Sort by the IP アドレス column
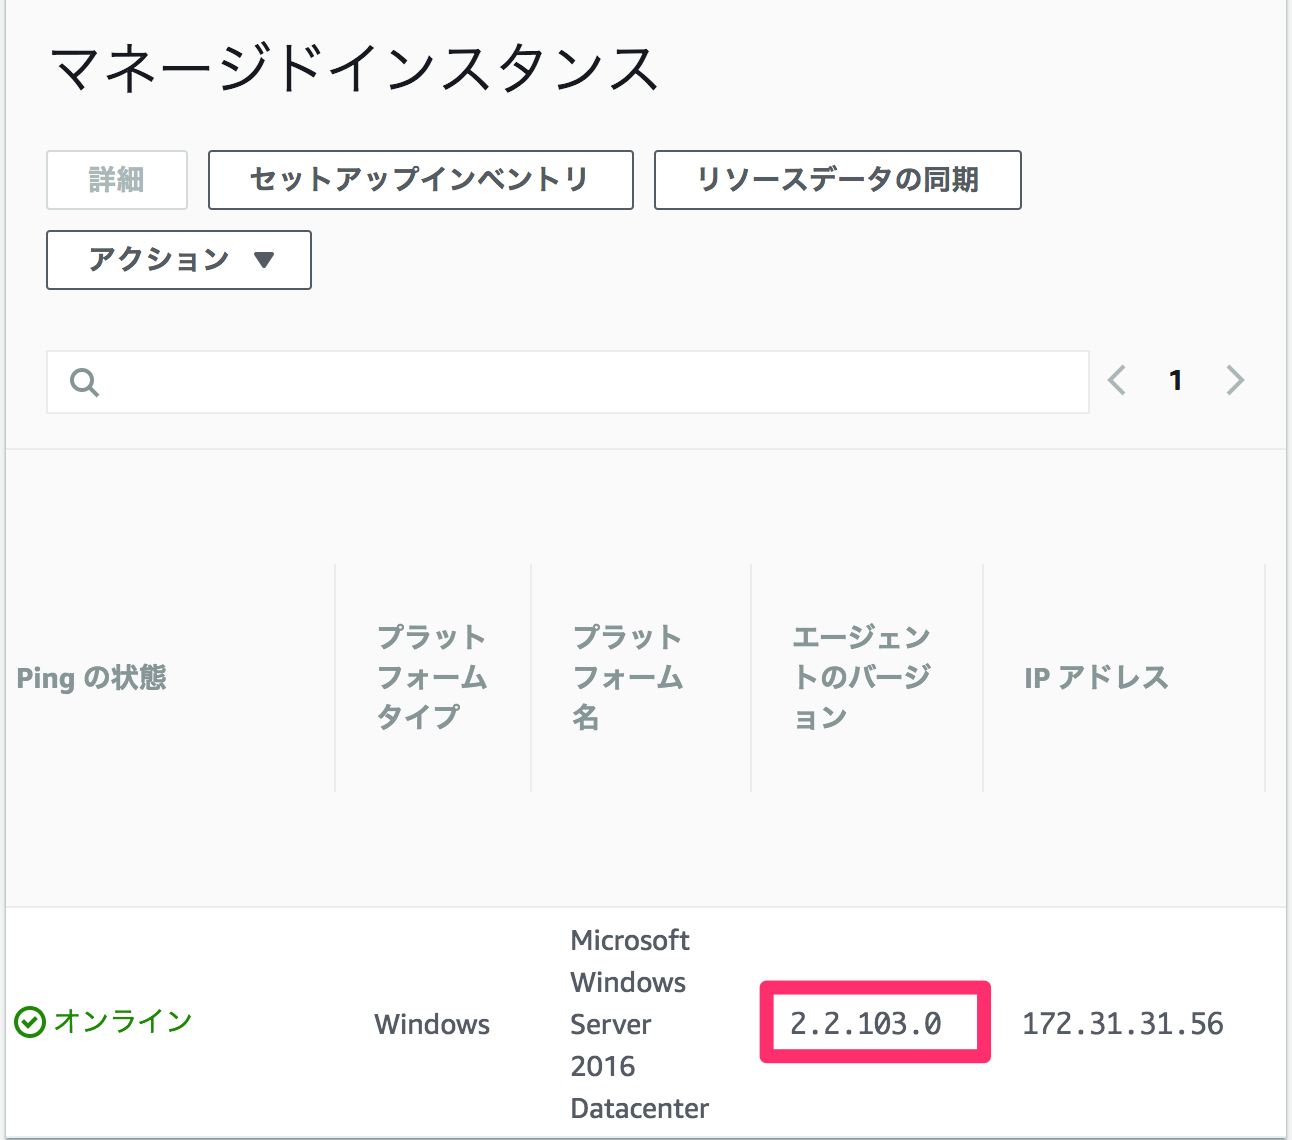Image resolution: width=1292 pixels, height=1140 pixels. [x=1096, y=677]
